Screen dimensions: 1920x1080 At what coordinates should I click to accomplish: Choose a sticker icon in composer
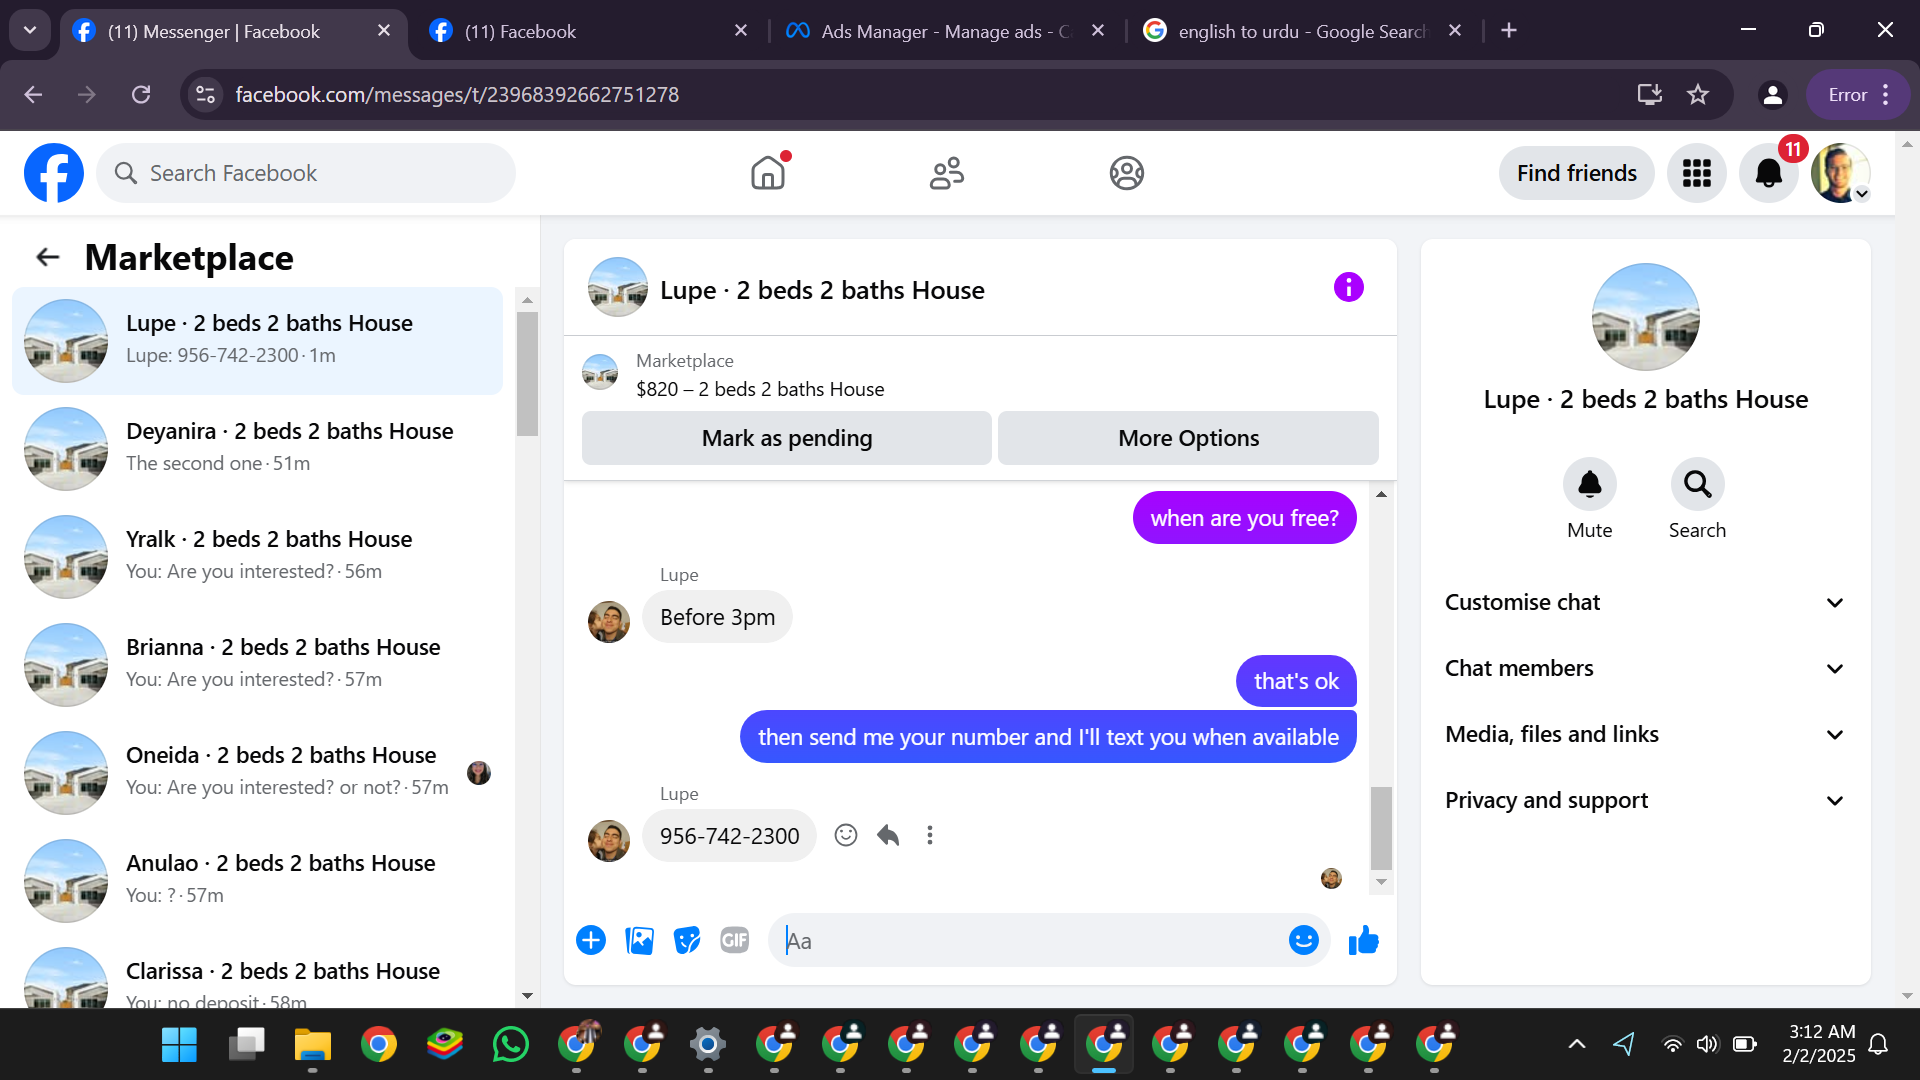pos(687,940)
